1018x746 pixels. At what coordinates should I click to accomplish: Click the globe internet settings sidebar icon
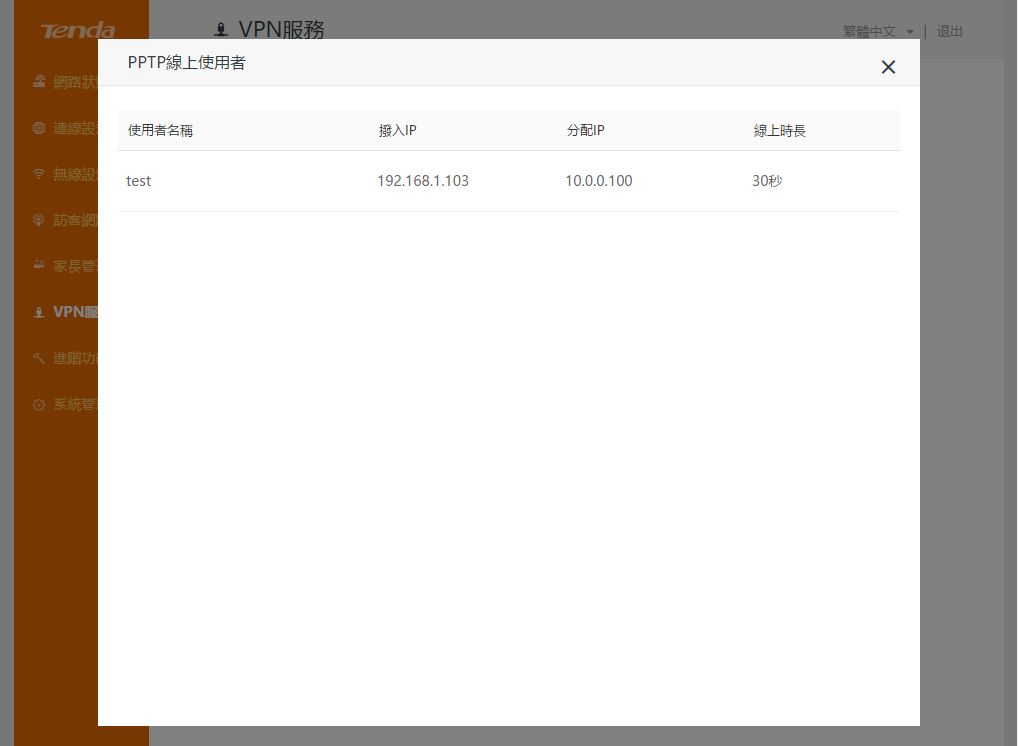[39, 128]
